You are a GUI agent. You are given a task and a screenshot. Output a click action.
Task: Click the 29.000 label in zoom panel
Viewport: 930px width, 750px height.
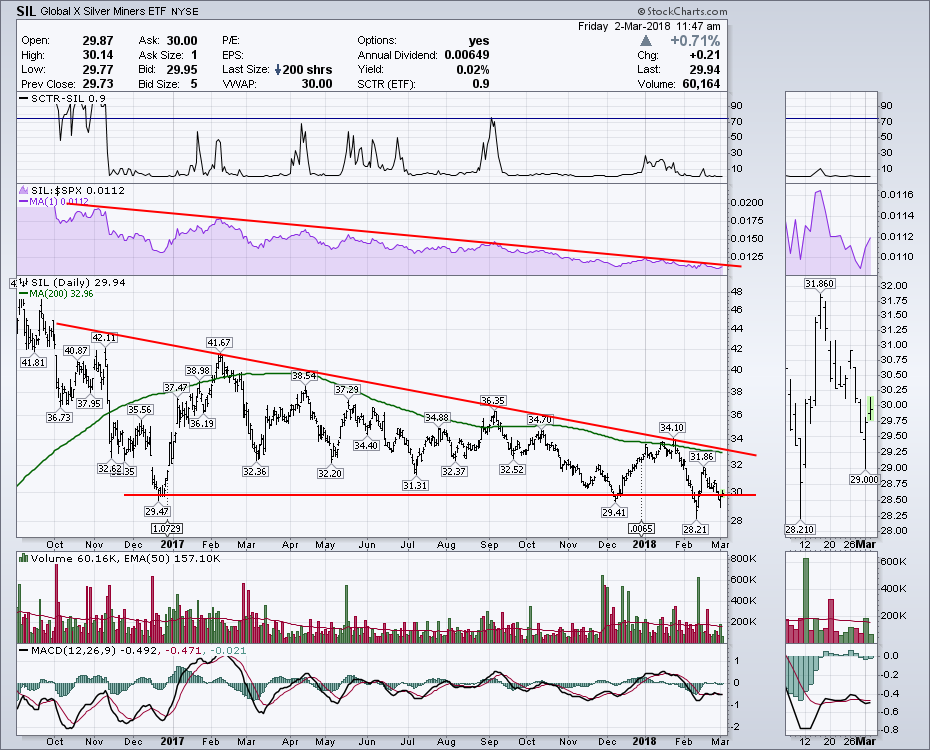[863, 480]
